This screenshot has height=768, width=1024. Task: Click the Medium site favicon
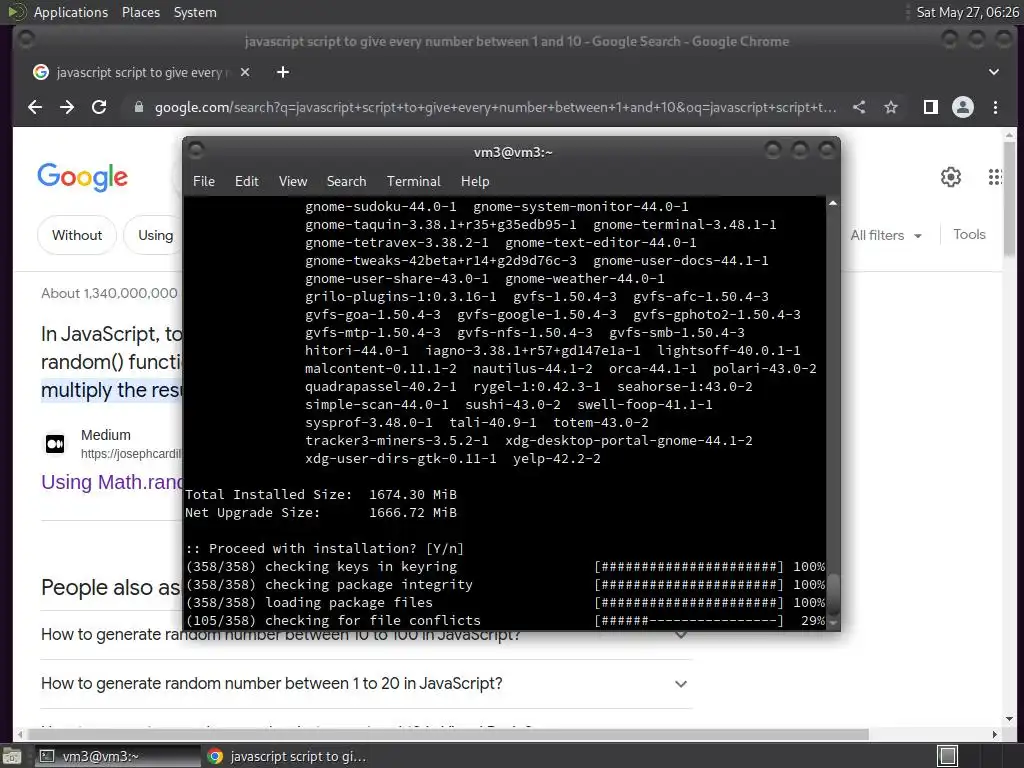(55, 444)
